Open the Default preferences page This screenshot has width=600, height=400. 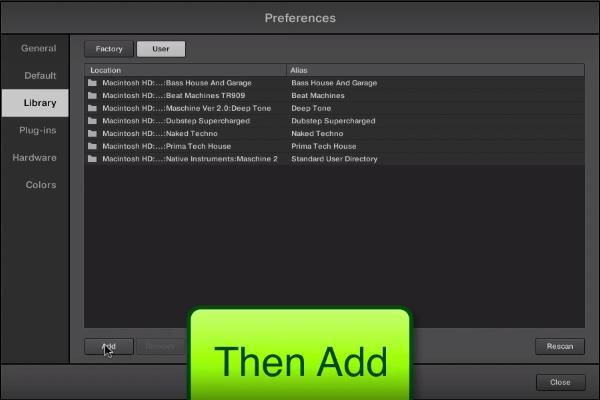pyautogui.click(x=40, y=75)
